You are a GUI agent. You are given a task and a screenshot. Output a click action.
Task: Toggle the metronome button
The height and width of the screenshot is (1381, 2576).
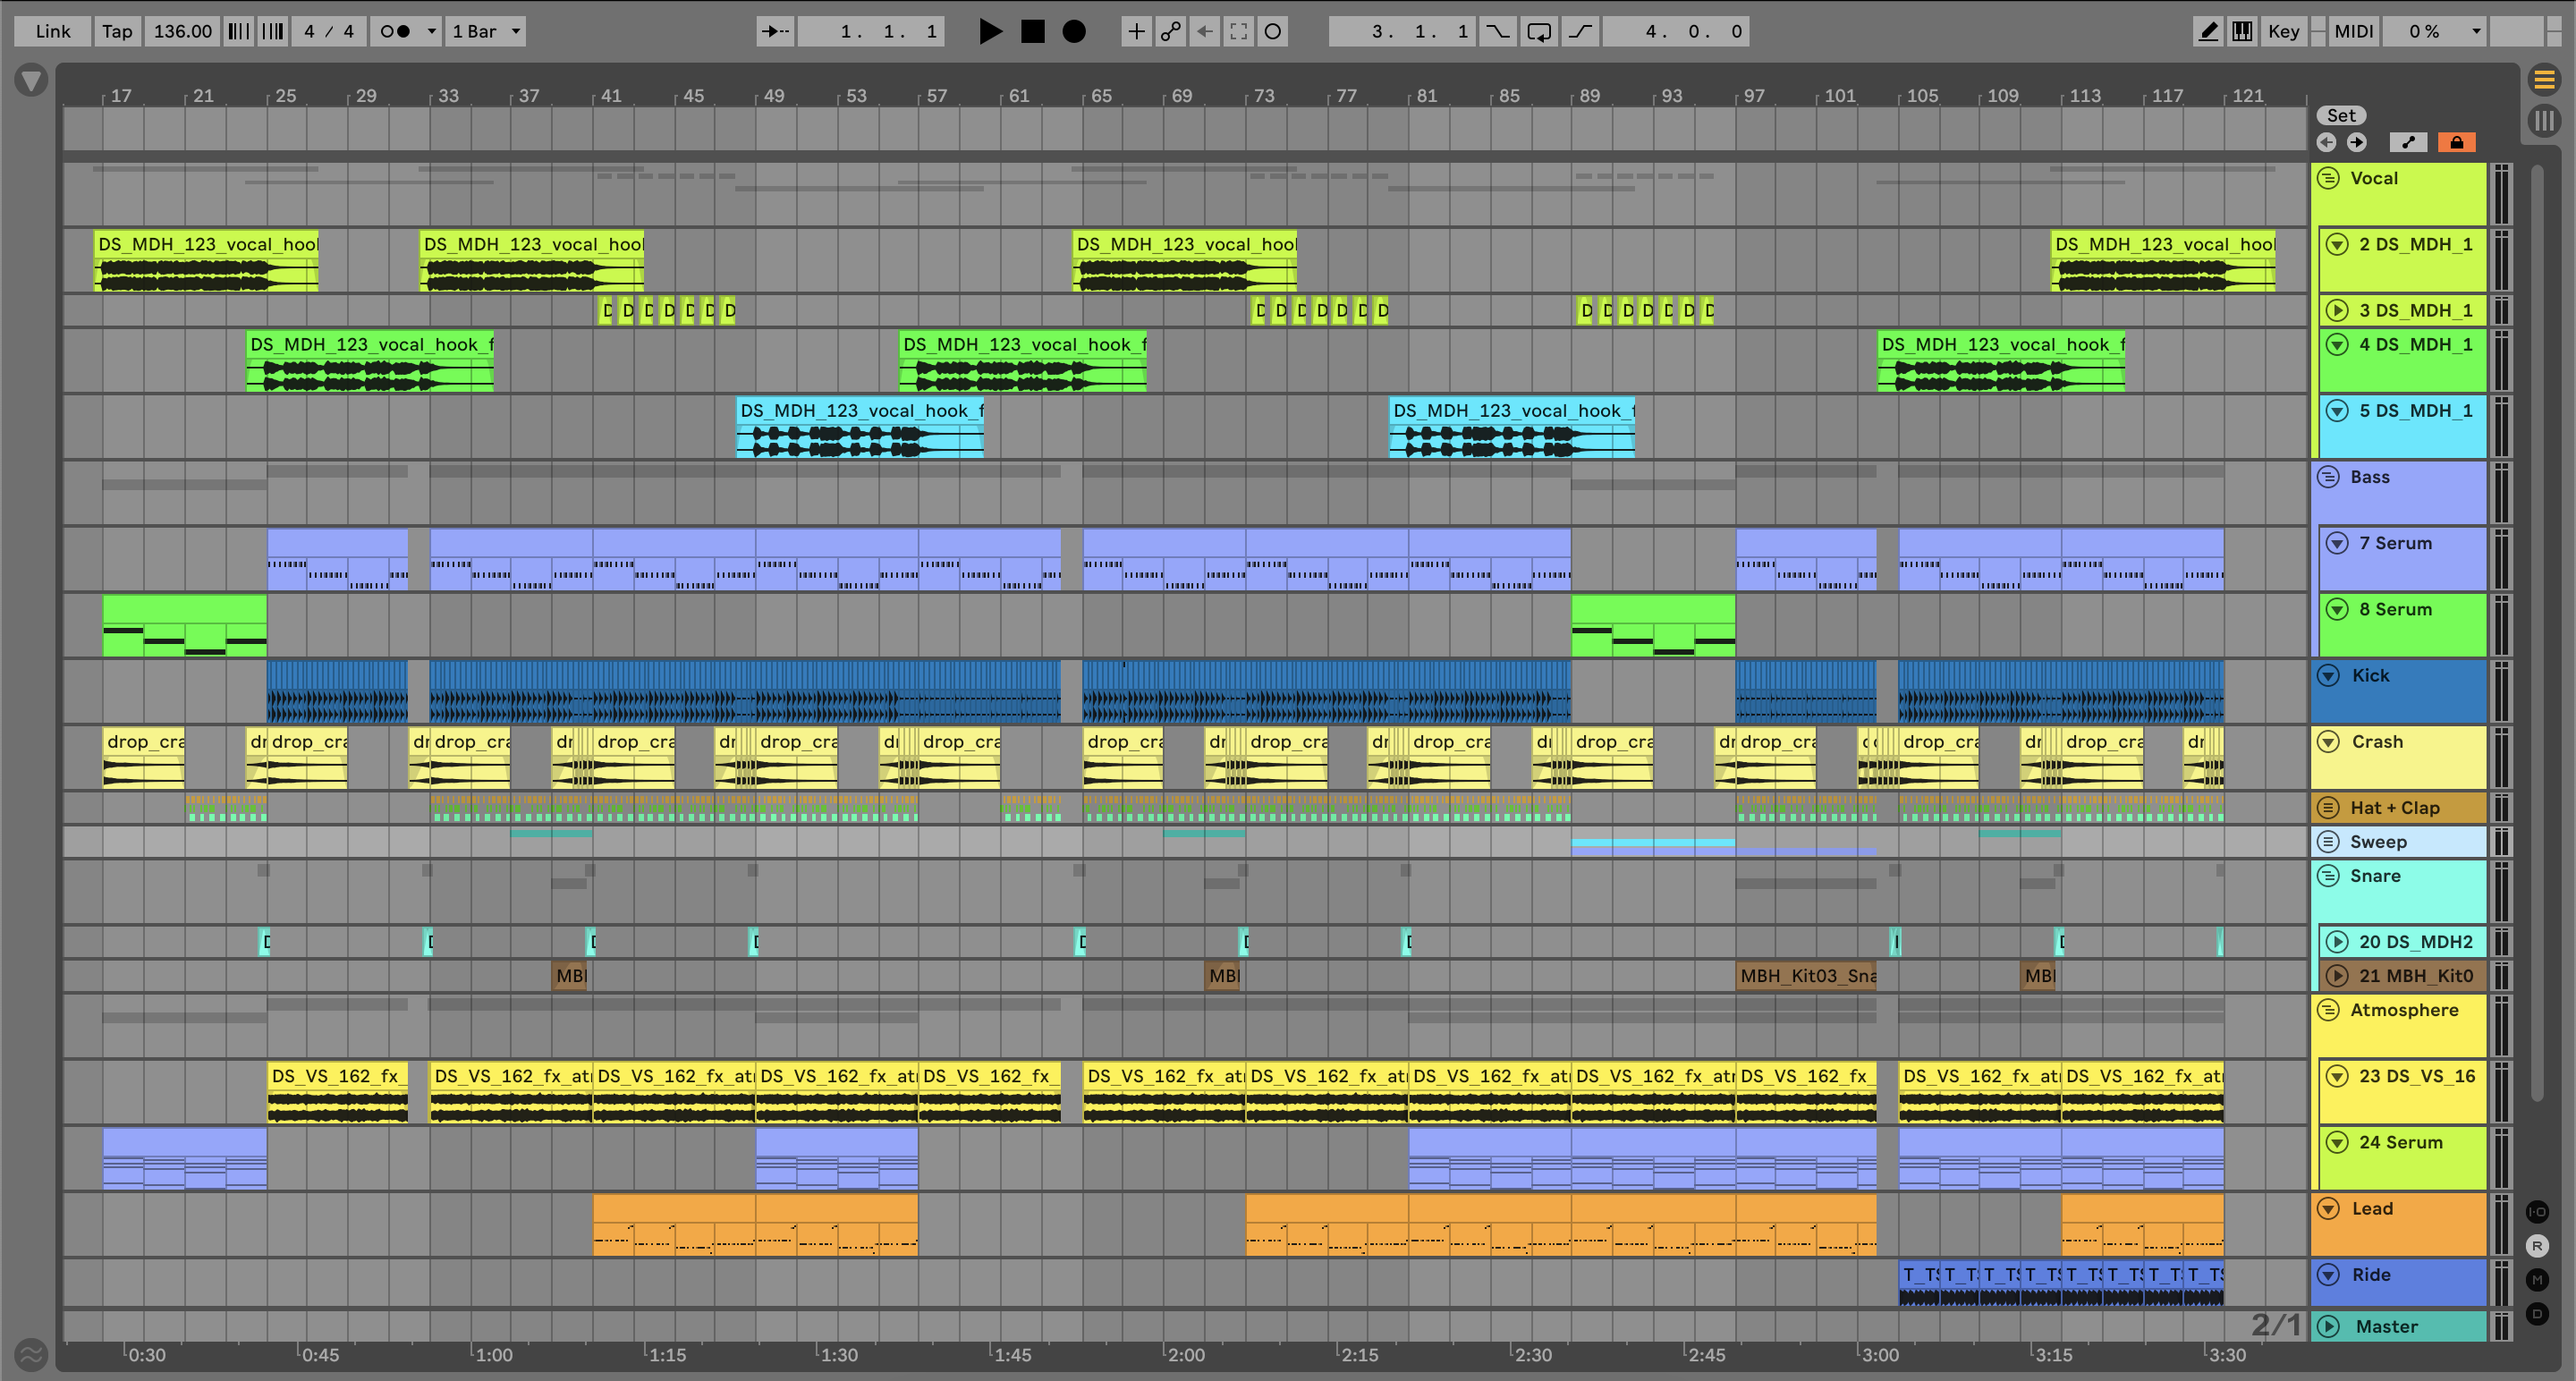[396, 31]
